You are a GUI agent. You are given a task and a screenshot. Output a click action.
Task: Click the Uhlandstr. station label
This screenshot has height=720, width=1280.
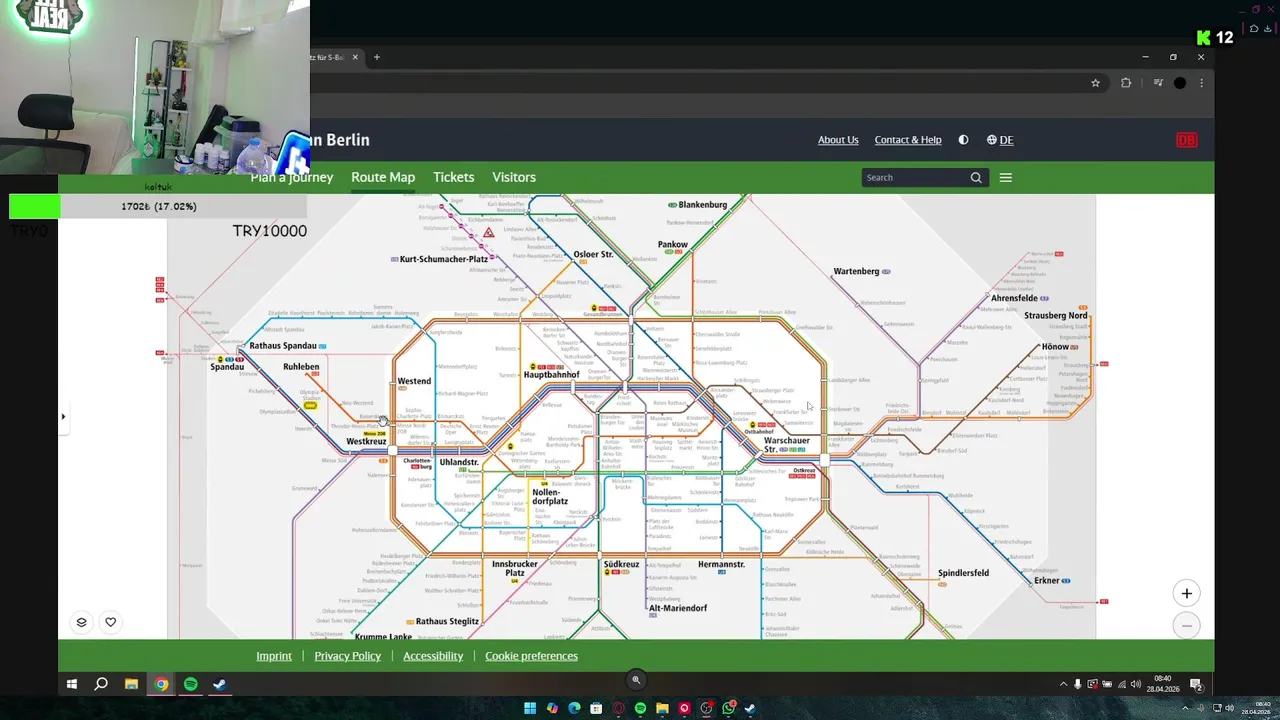coord(459,462)
